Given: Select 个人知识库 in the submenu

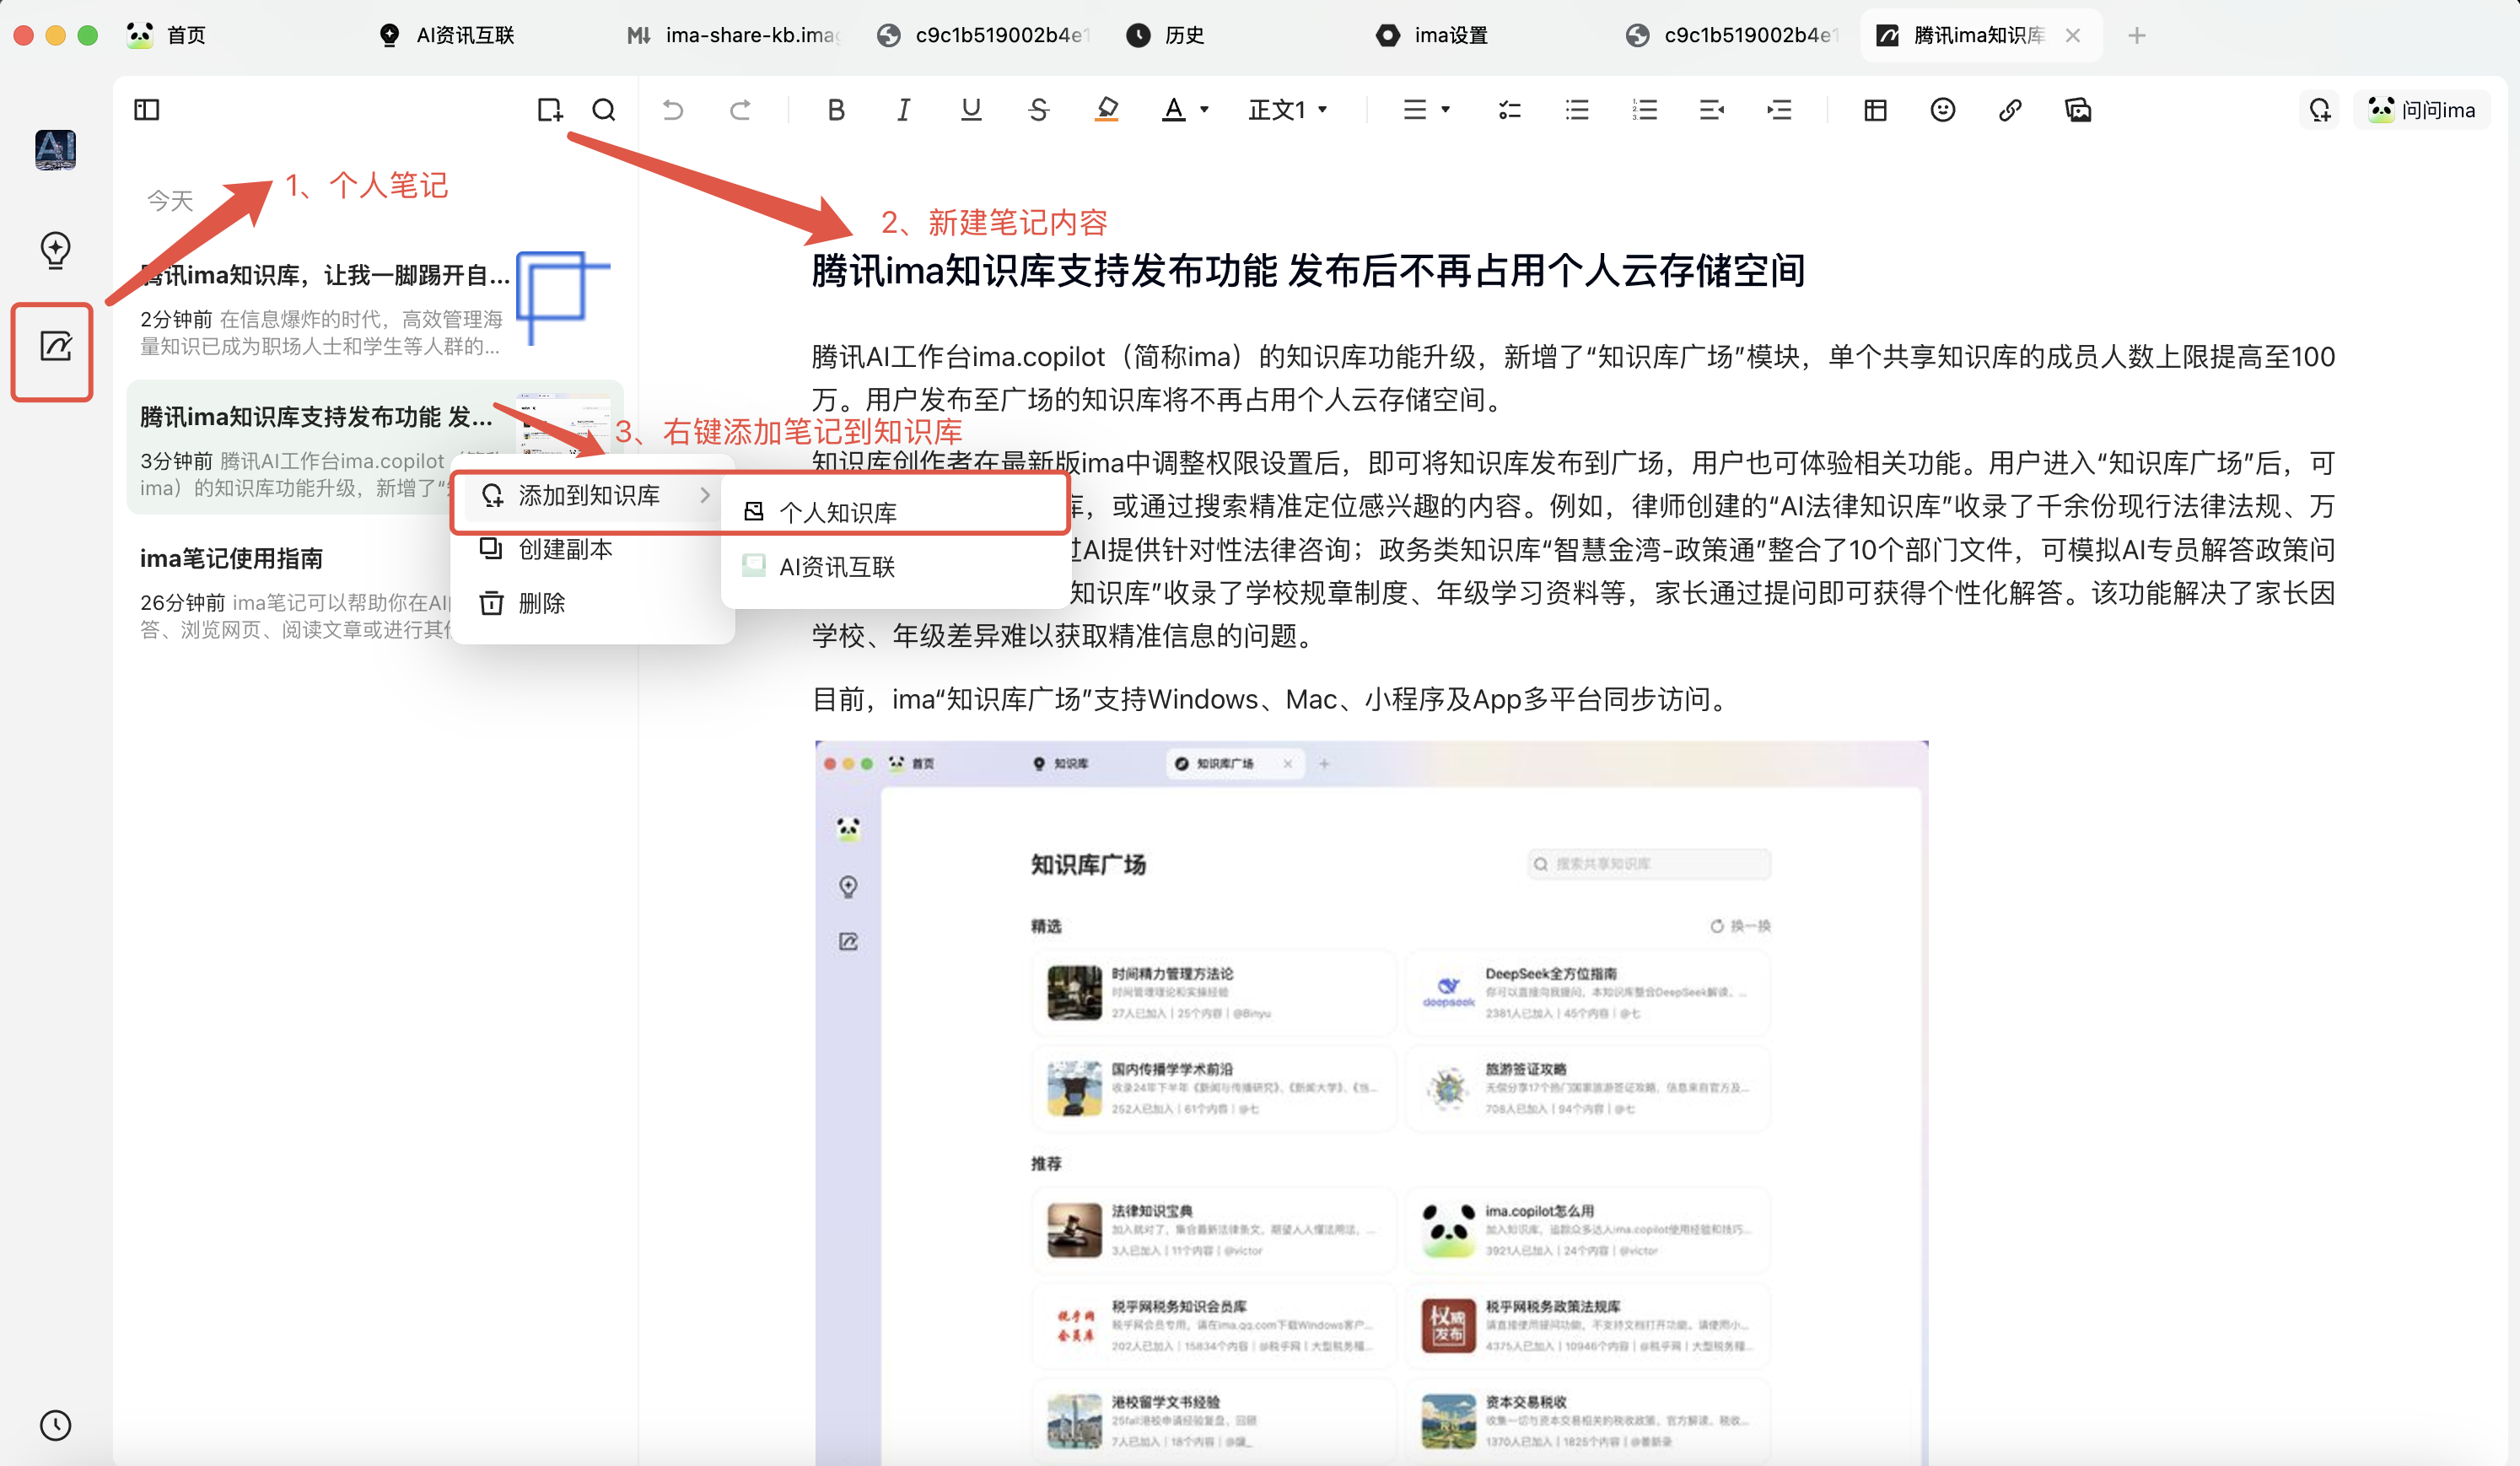Looking at the screenshot, I should 894,512.
